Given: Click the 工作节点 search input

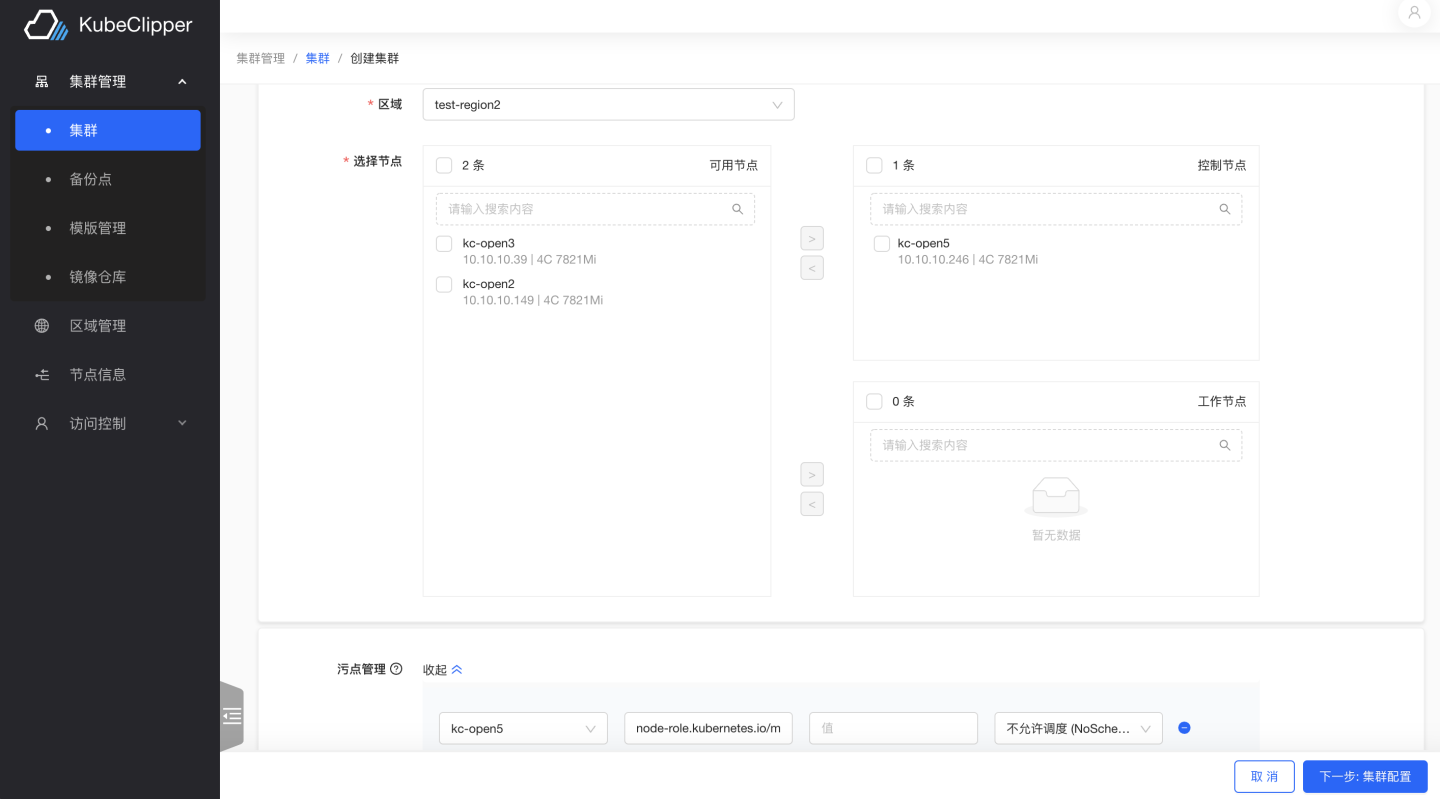Looking at the screenshot, I should [x=1056, y=445].
